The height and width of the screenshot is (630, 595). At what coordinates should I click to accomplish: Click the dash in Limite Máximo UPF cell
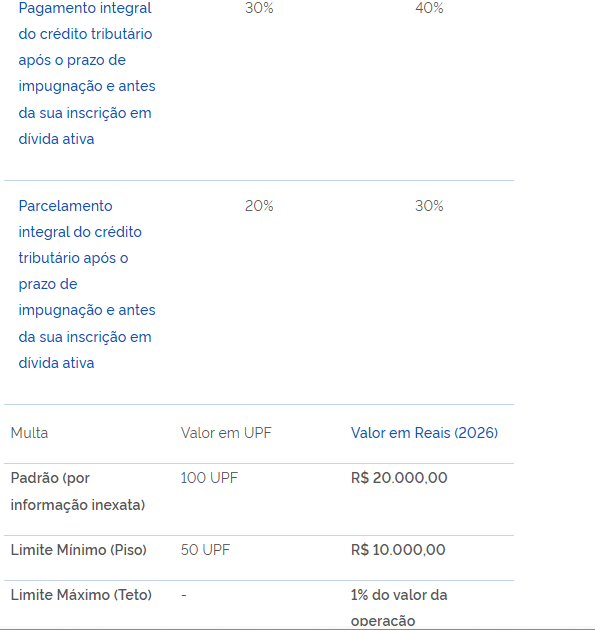coord(184,595)
